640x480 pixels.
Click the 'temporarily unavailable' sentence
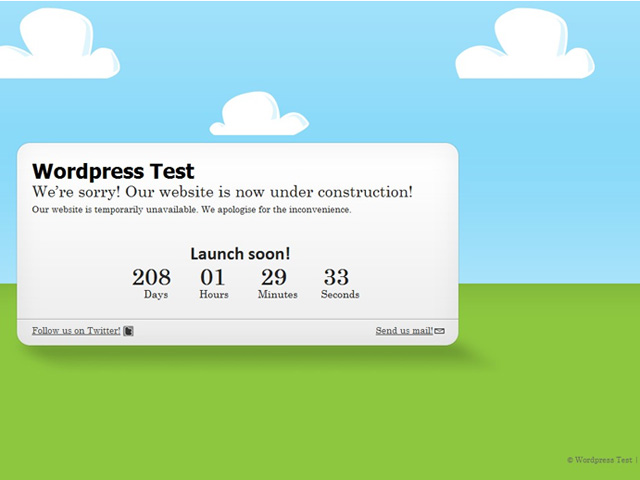[191, 210]
